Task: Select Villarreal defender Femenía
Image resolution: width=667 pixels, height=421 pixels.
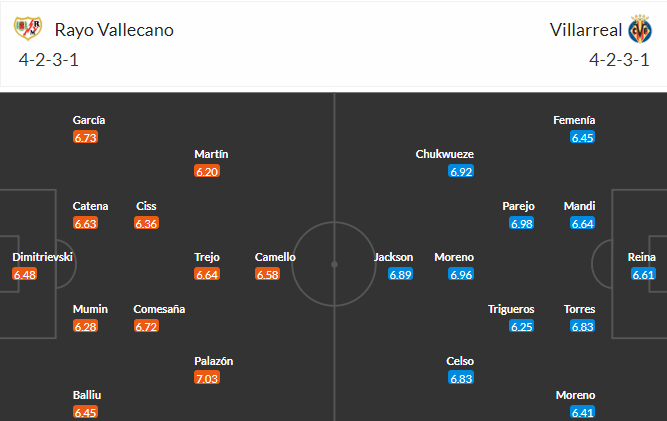Action: point(574,120)
